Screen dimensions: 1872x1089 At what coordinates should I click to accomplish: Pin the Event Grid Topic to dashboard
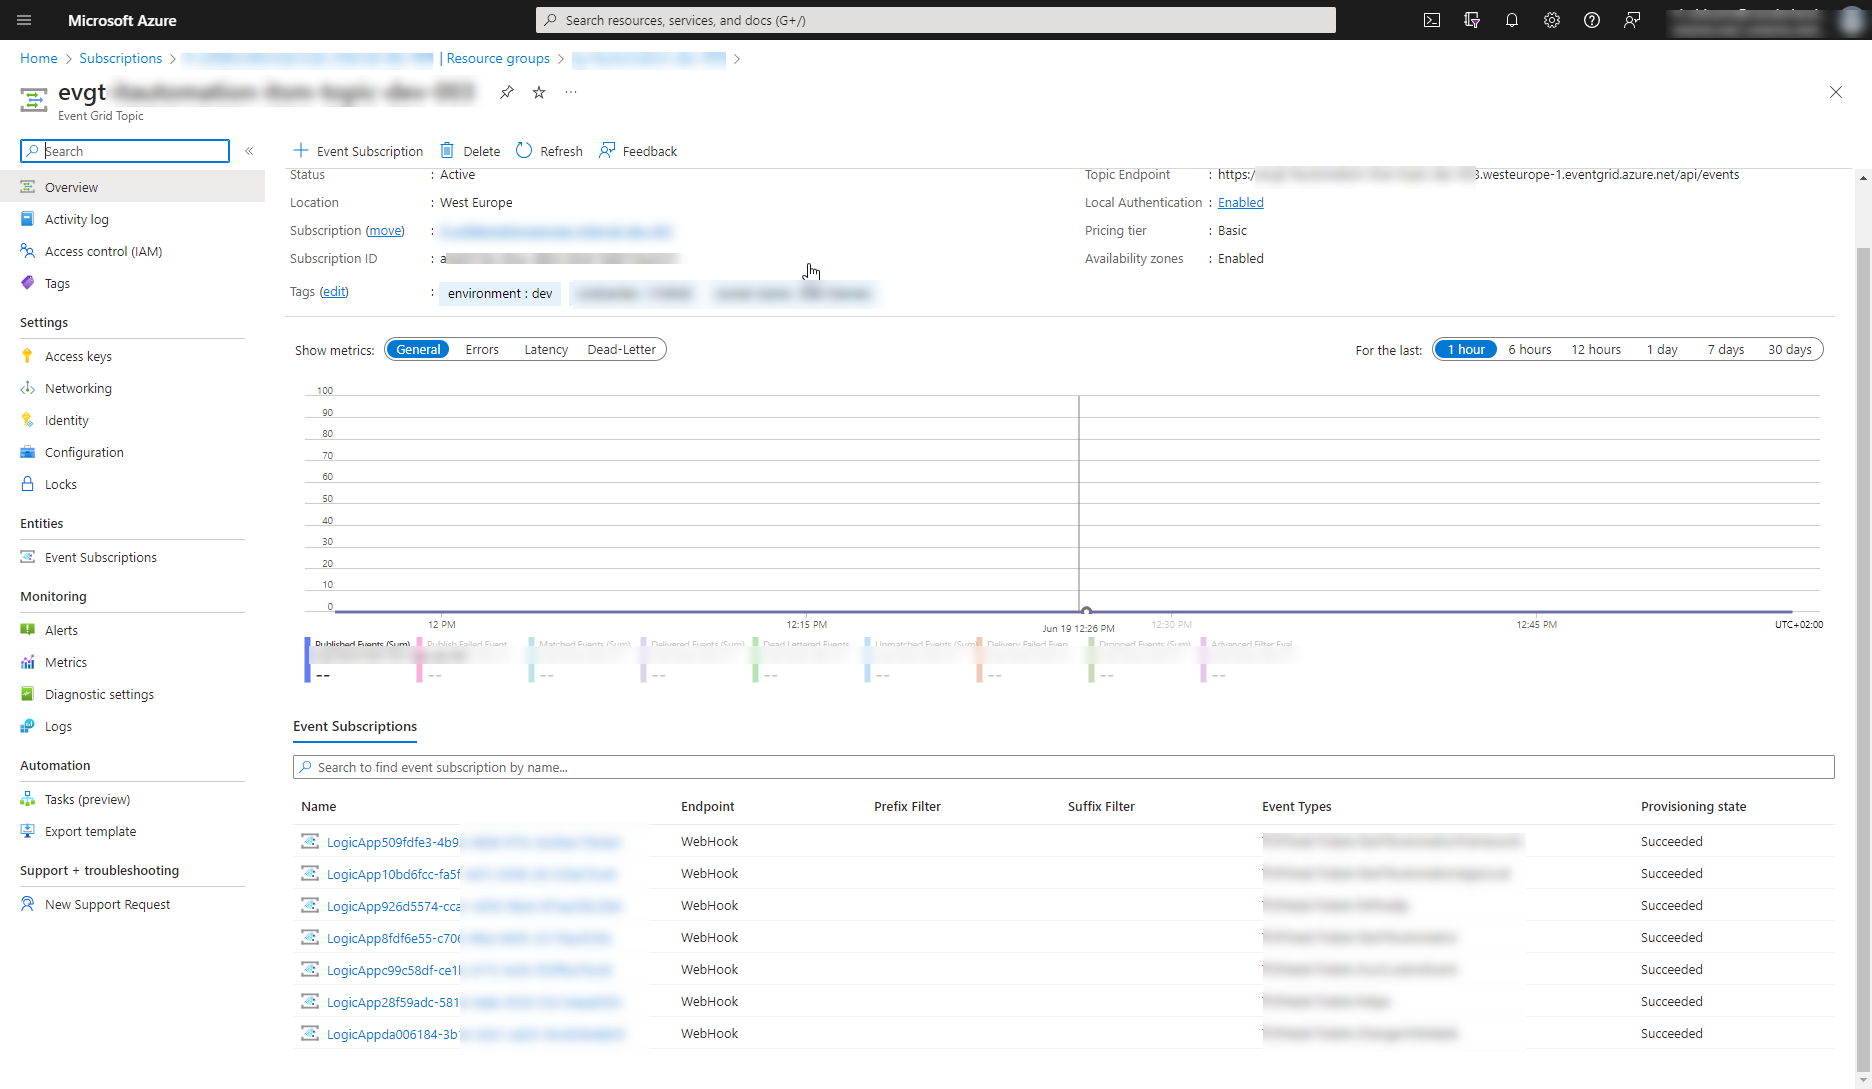pos(506,92)
